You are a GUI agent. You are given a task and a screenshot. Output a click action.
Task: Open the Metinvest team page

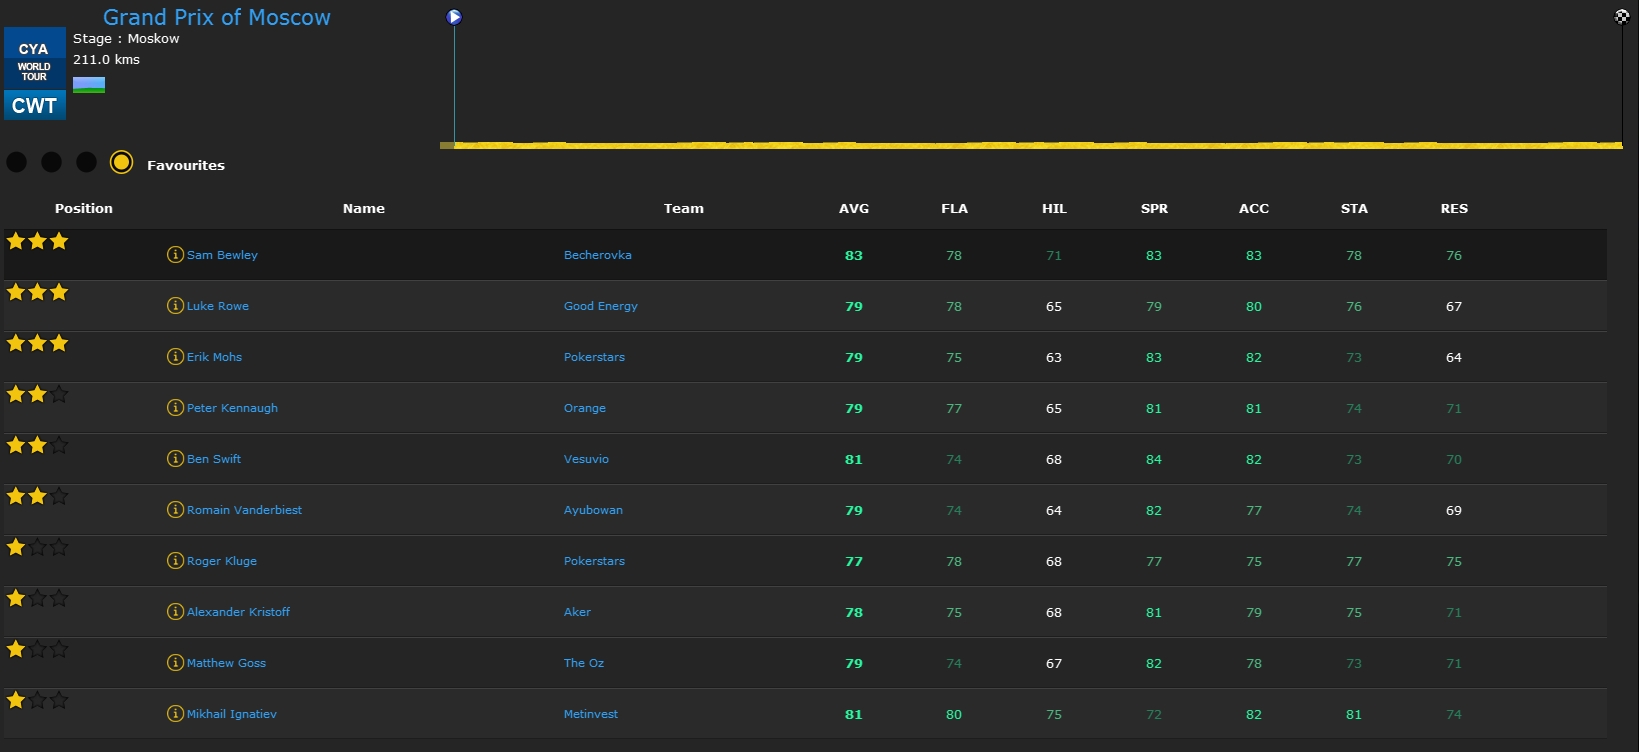[591, 714]
